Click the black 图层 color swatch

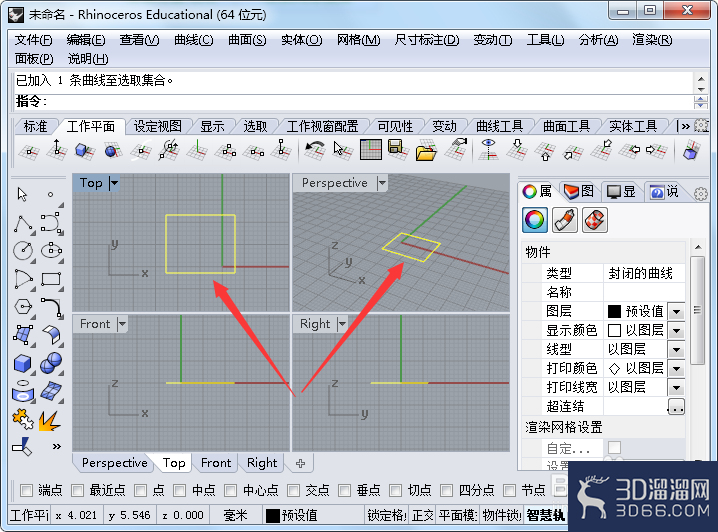(614, 312)
